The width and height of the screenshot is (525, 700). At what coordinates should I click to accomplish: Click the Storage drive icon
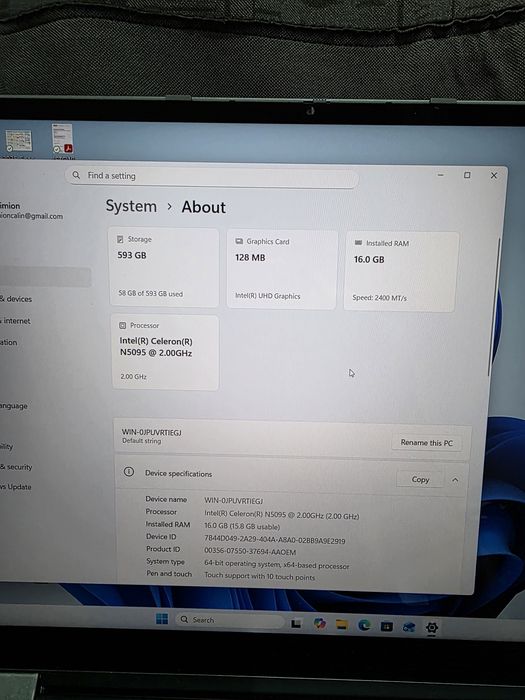[120, 239]
